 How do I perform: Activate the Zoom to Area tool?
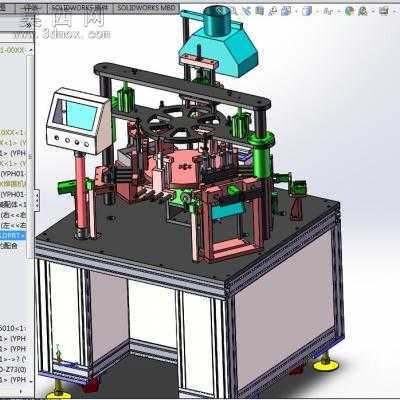[x=234, y=11]
